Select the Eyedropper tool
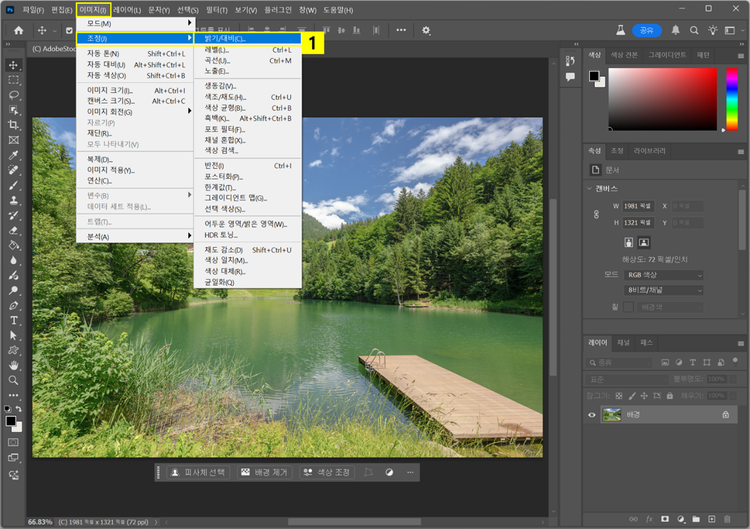750x529 pixels. [x=14, y=156]
